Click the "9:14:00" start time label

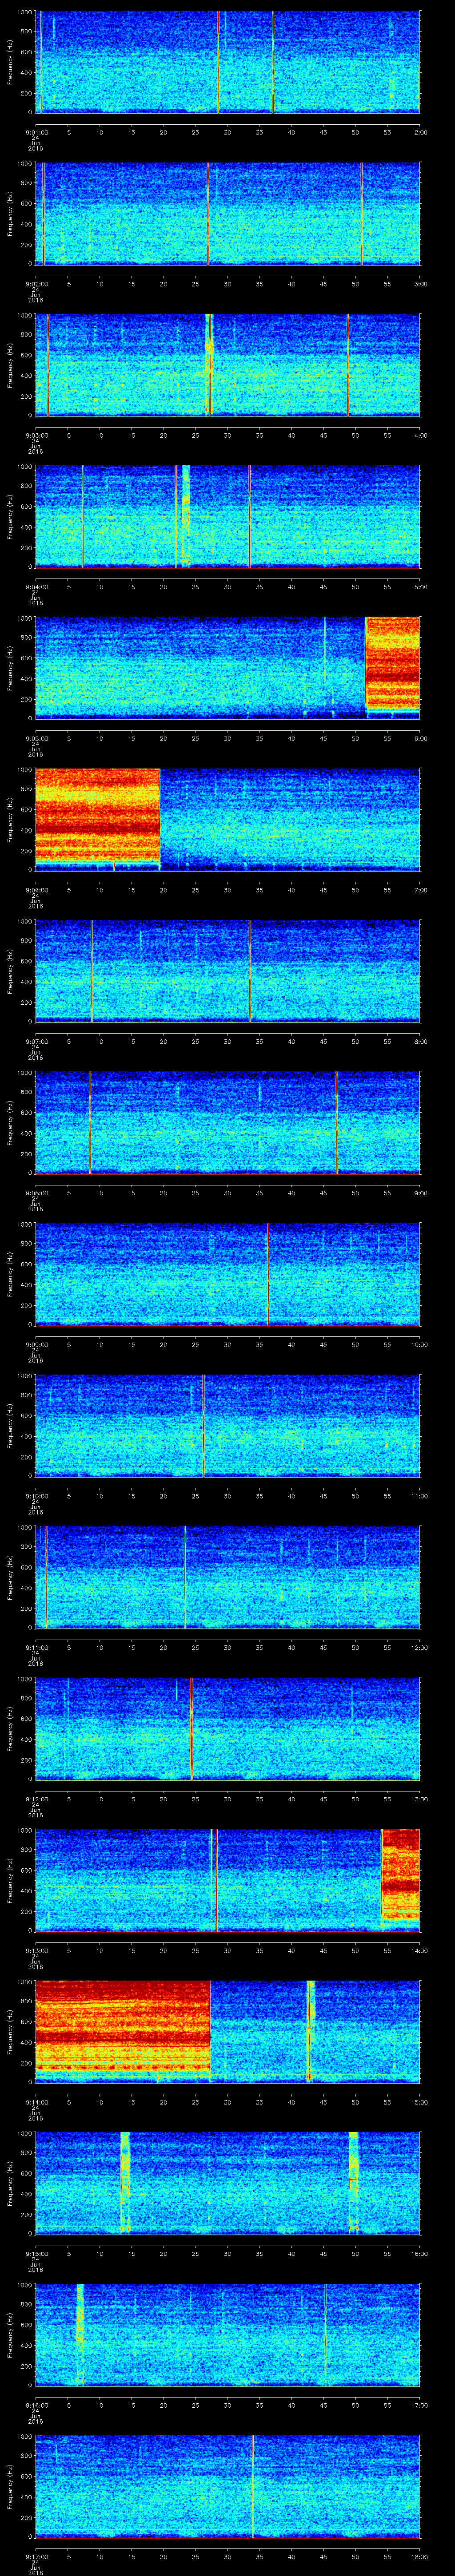pyautogui.click(x=35, y=2102)
